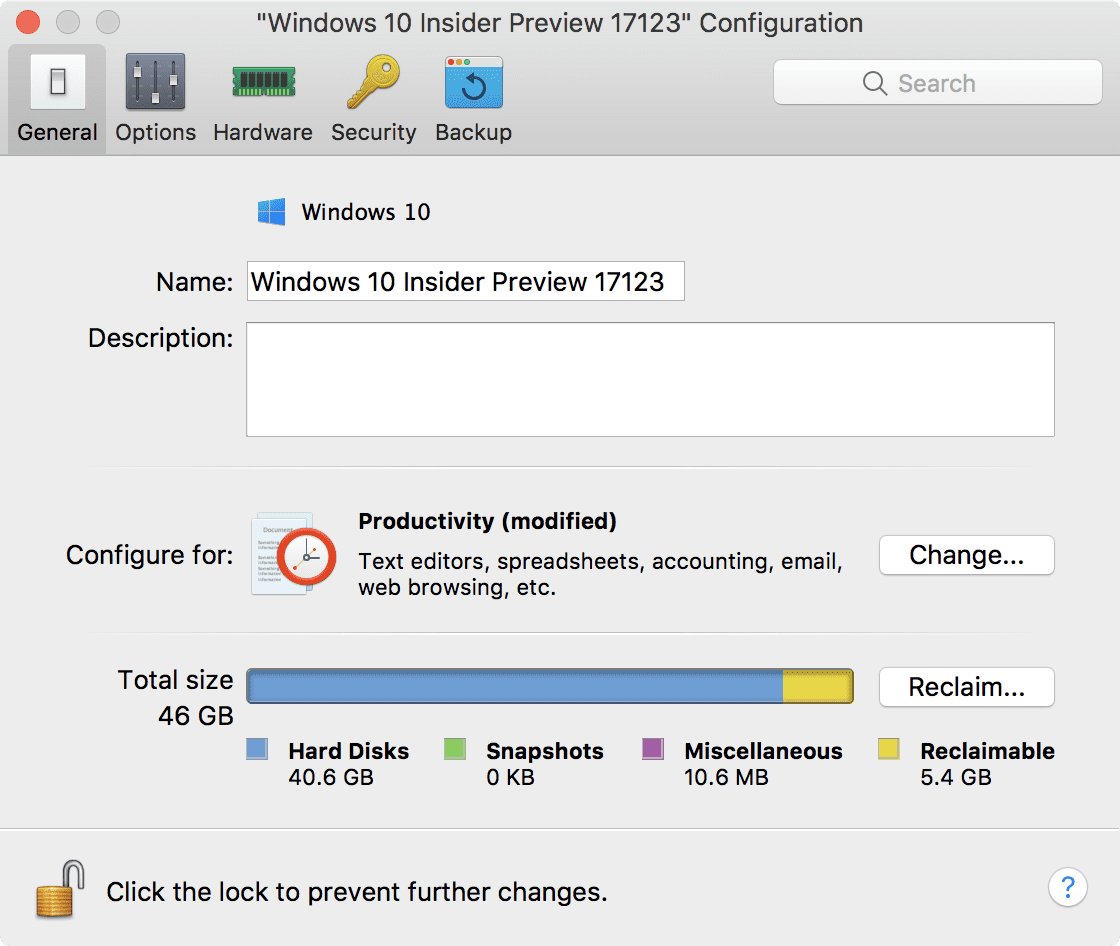Click the 'Windows 10' OS type text
Screen dimensions: 1120x946
(x=366, y=212)
